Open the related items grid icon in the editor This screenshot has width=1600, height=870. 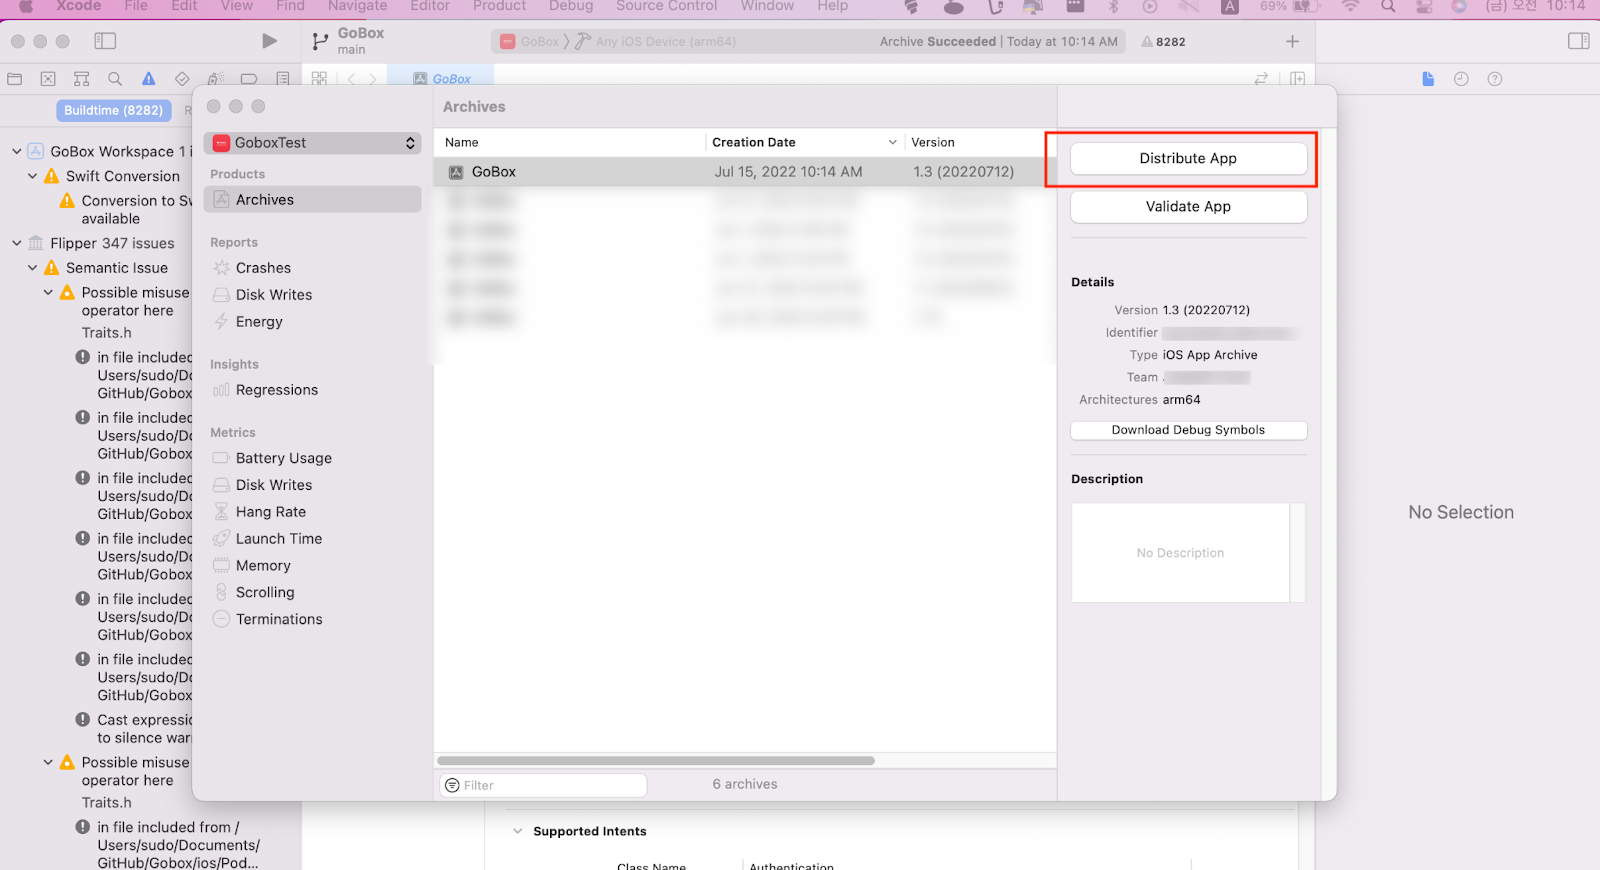[x=319, y=78]
